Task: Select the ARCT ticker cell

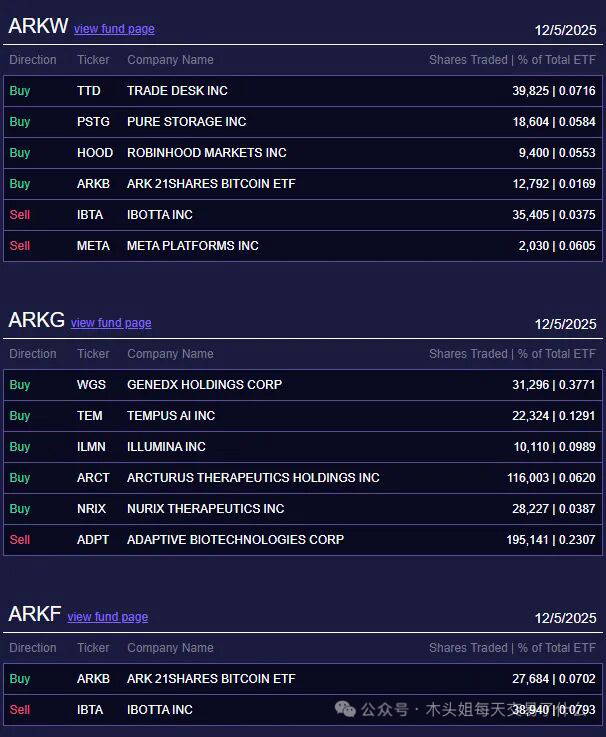Action: (x=93, y=478)
